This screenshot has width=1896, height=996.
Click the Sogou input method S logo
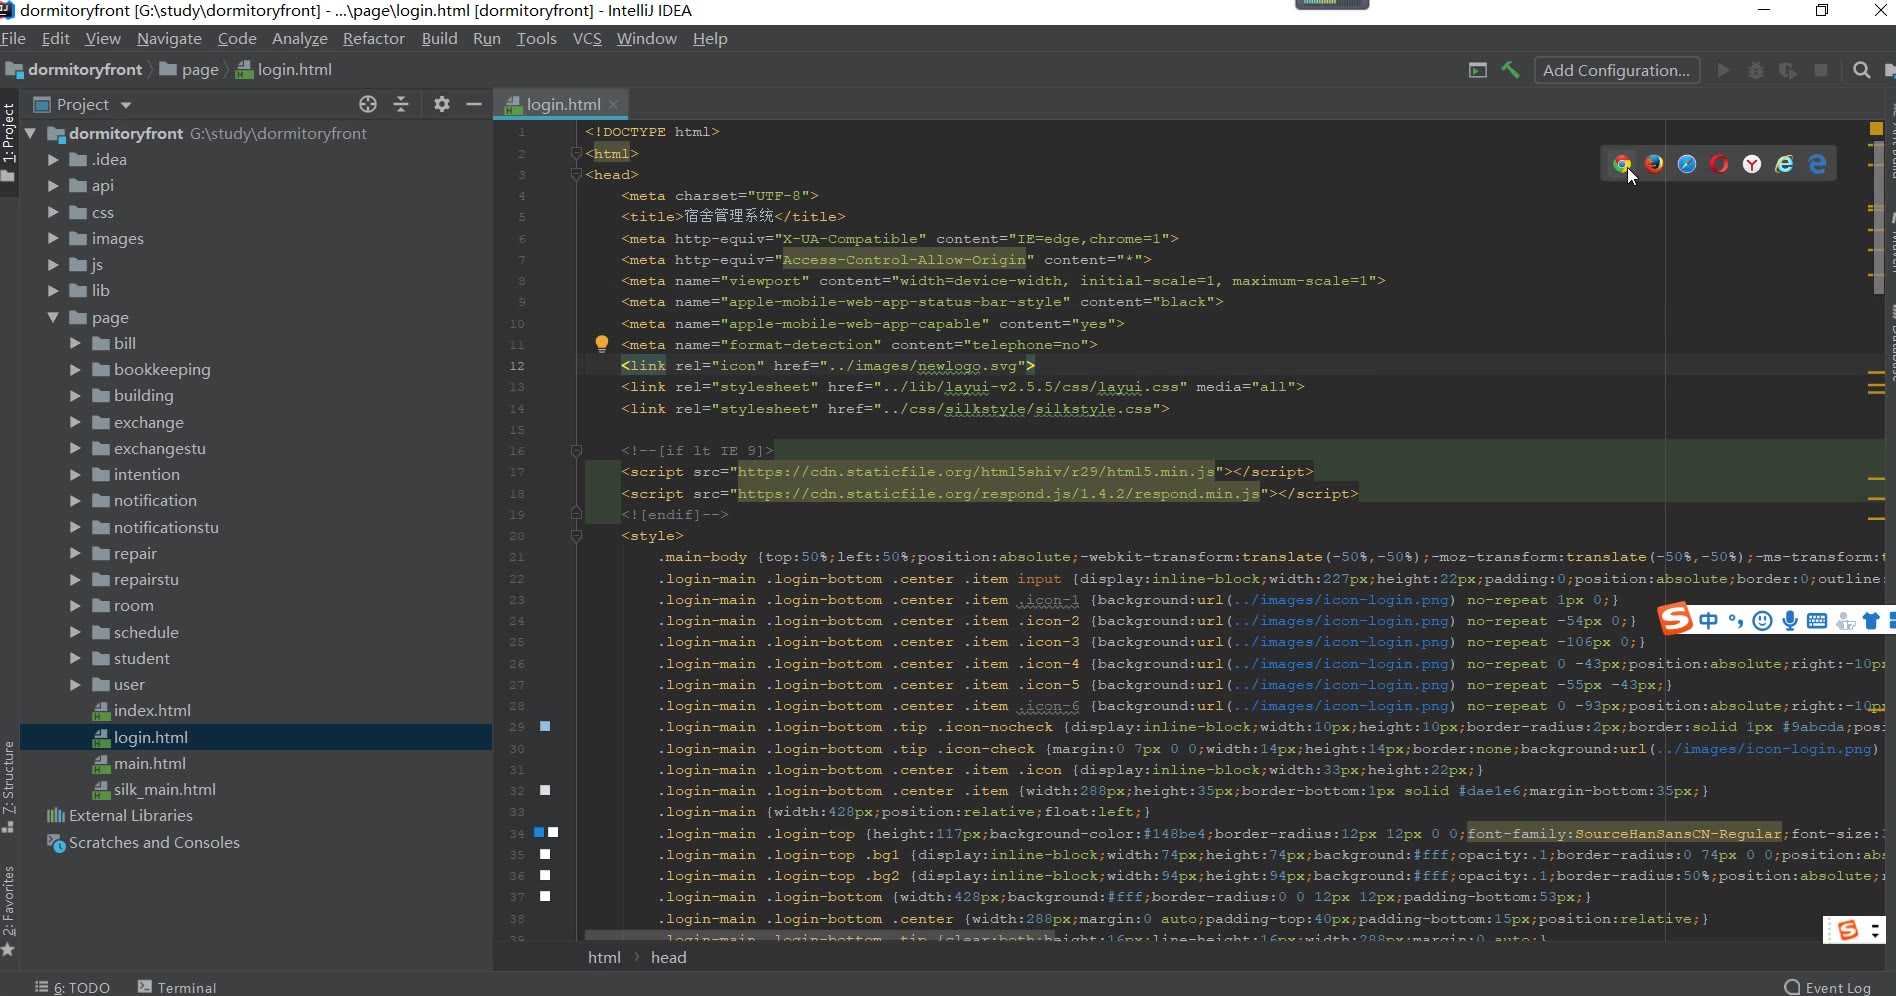(1675, 620)
